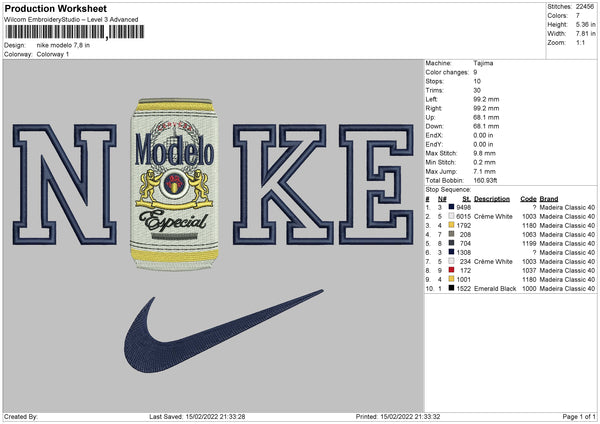Click code '1000' in the Emerald Black row
The height and width of the screenshot is (424, 600).
(529, 289)
